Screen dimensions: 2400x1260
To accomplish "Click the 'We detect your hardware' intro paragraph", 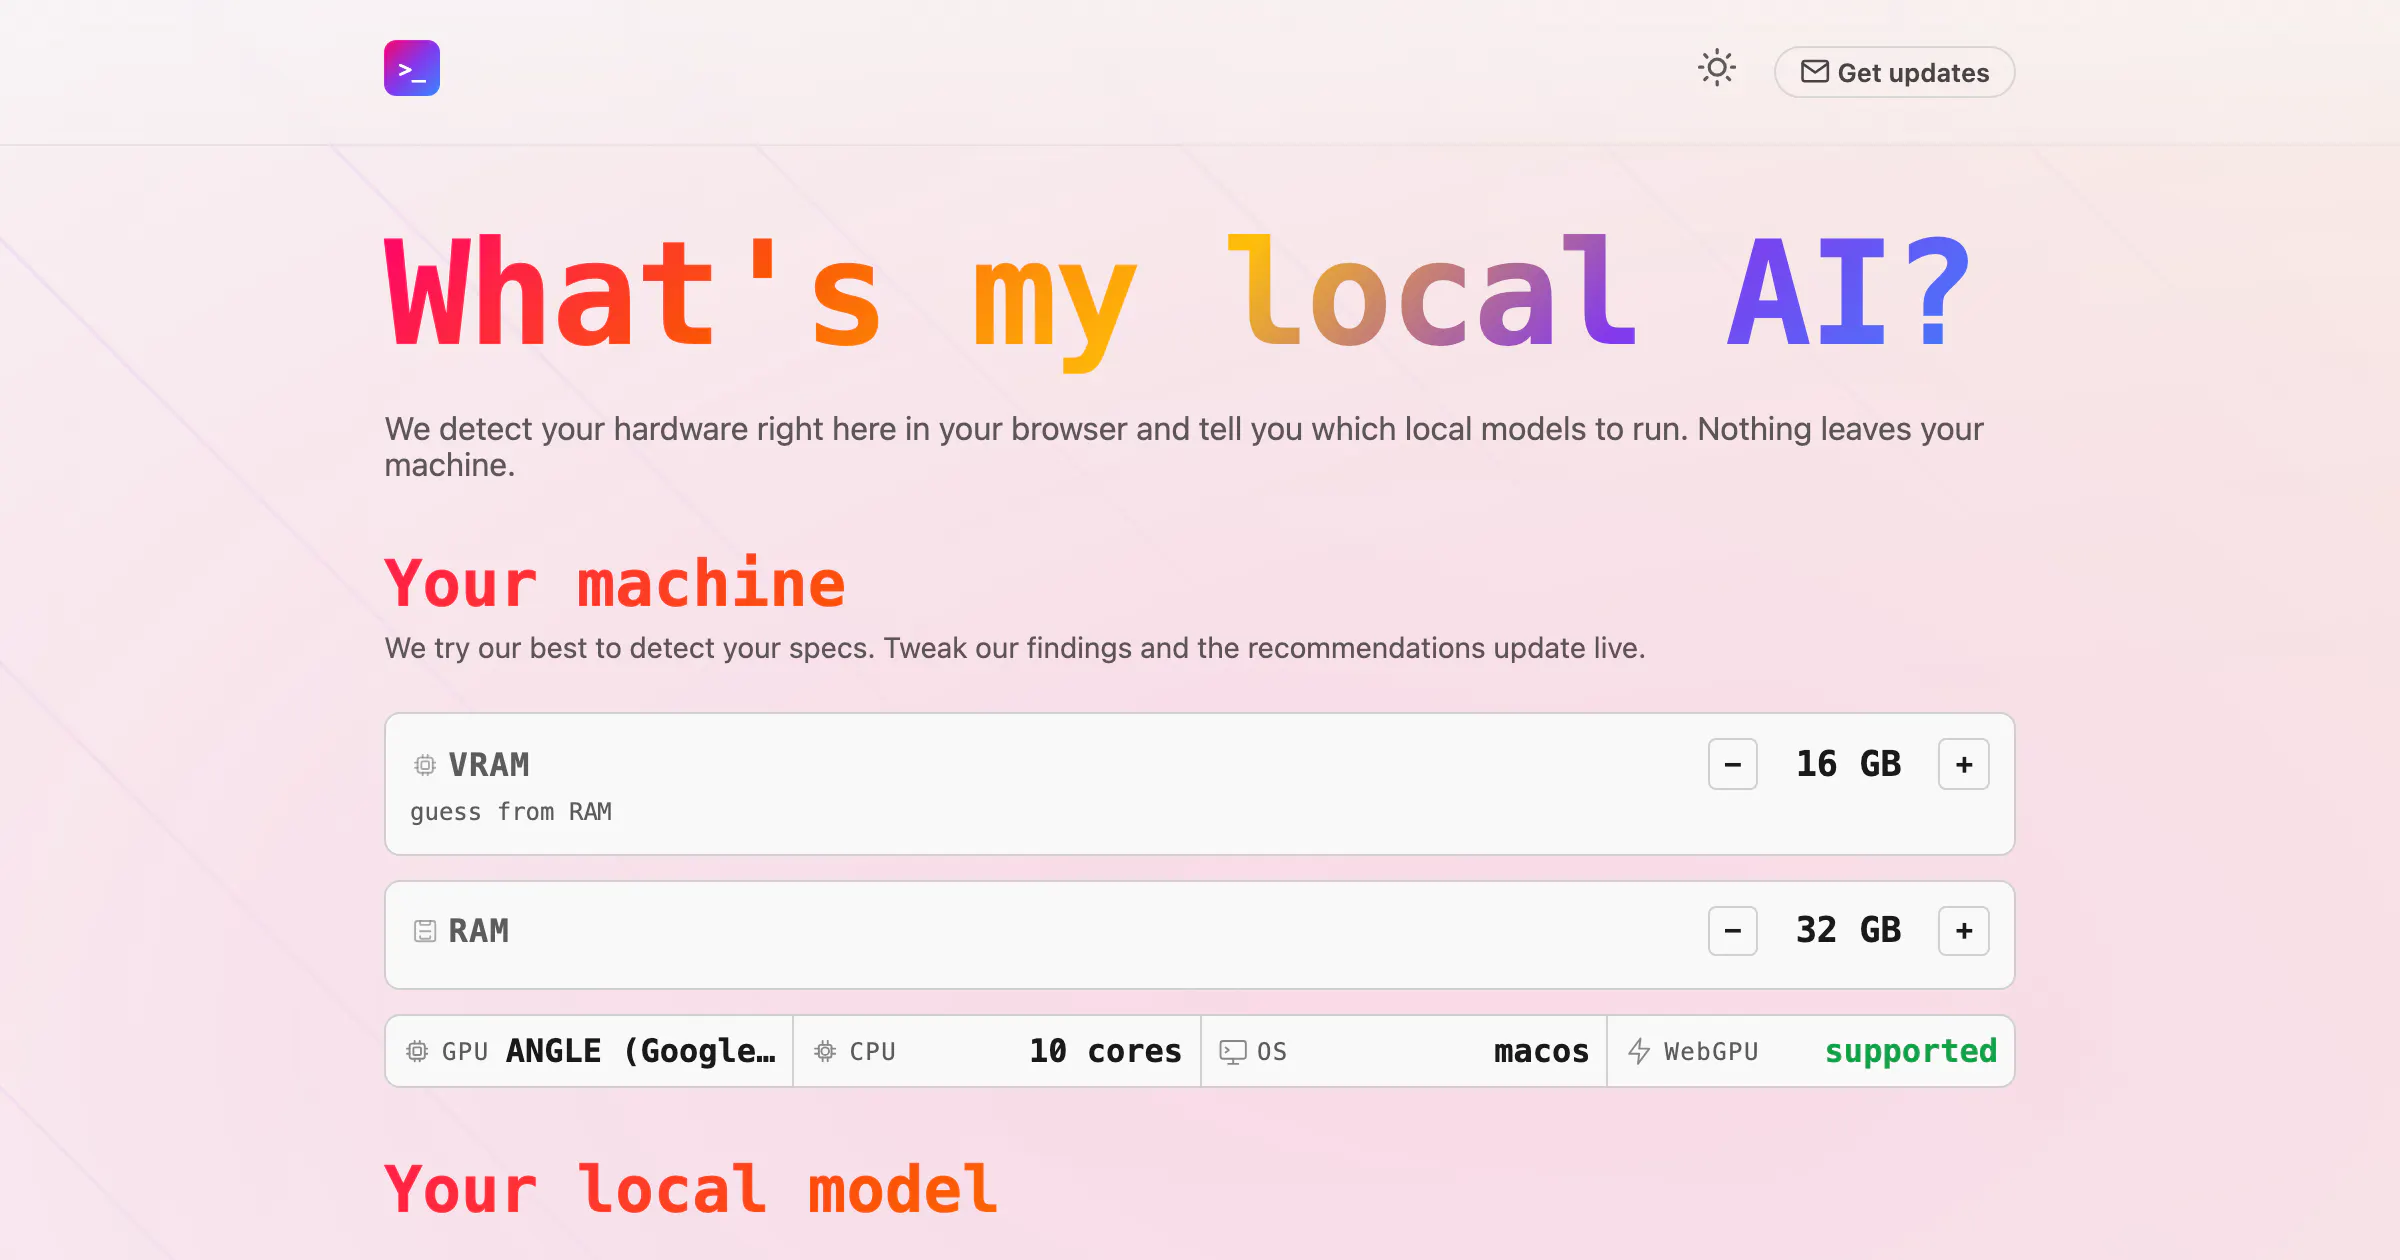I will [1184, 447].
